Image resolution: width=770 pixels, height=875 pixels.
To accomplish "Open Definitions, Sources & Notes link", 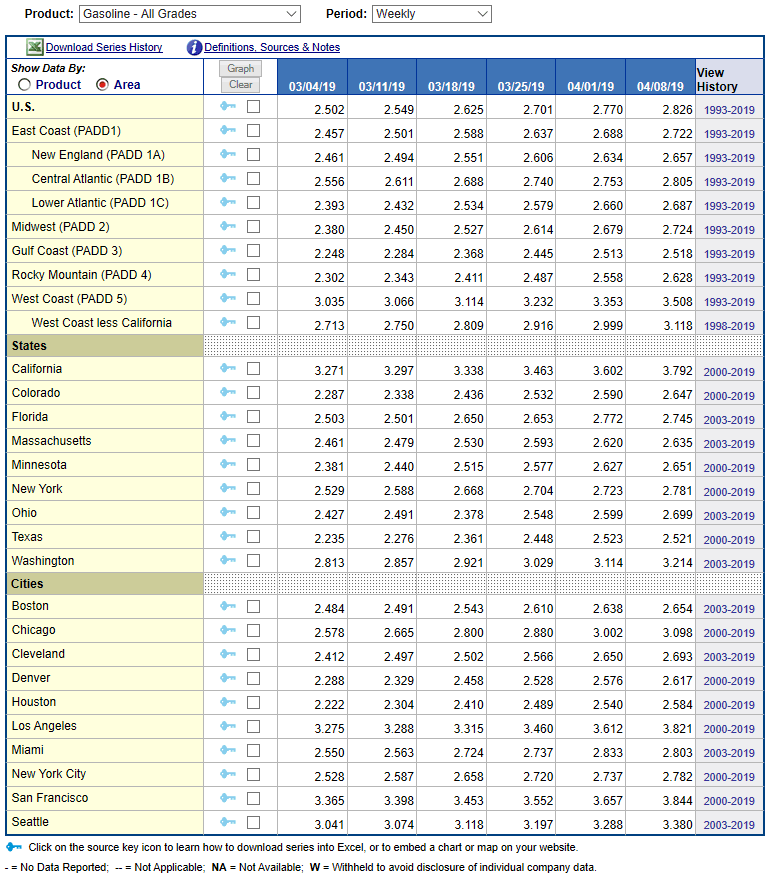I will pos(271,47).
